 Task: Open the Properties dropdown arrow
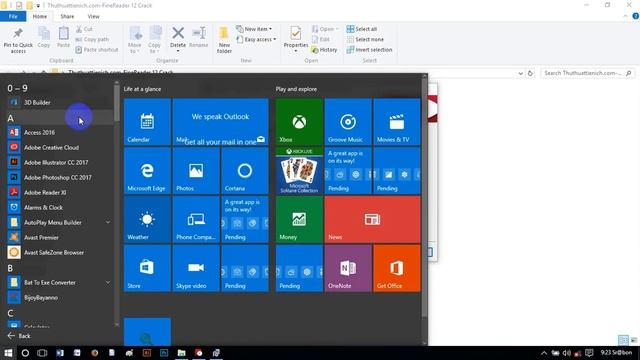tap(296, 51)
